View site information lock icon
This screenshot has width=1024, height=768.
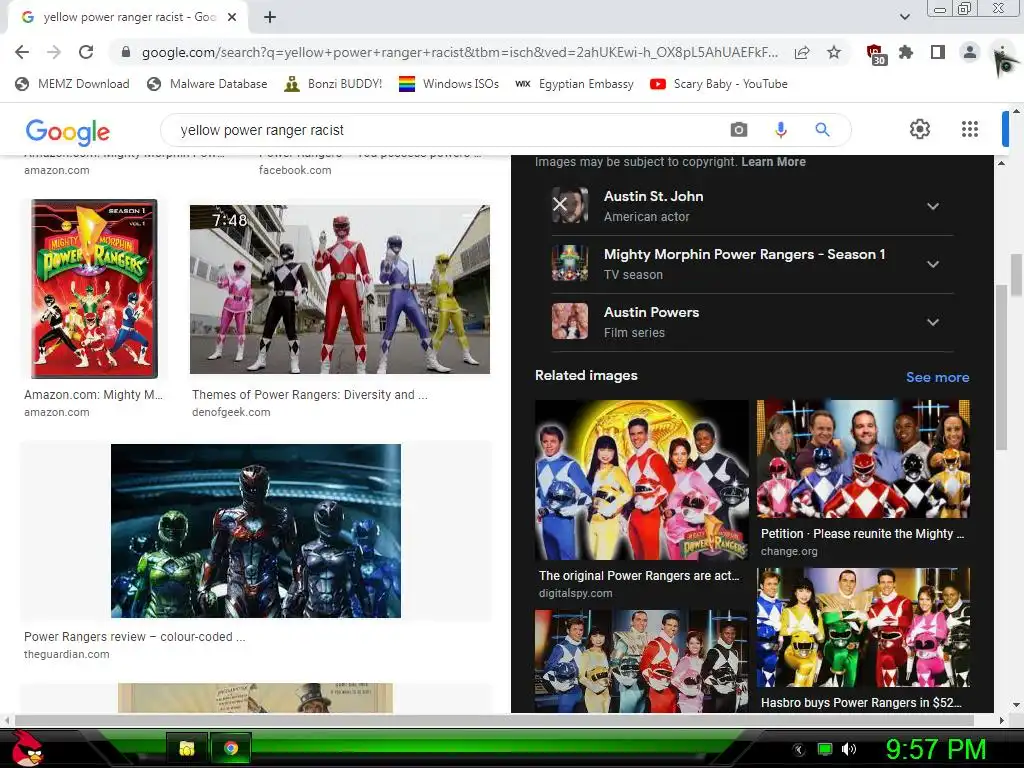click(126, 52)
